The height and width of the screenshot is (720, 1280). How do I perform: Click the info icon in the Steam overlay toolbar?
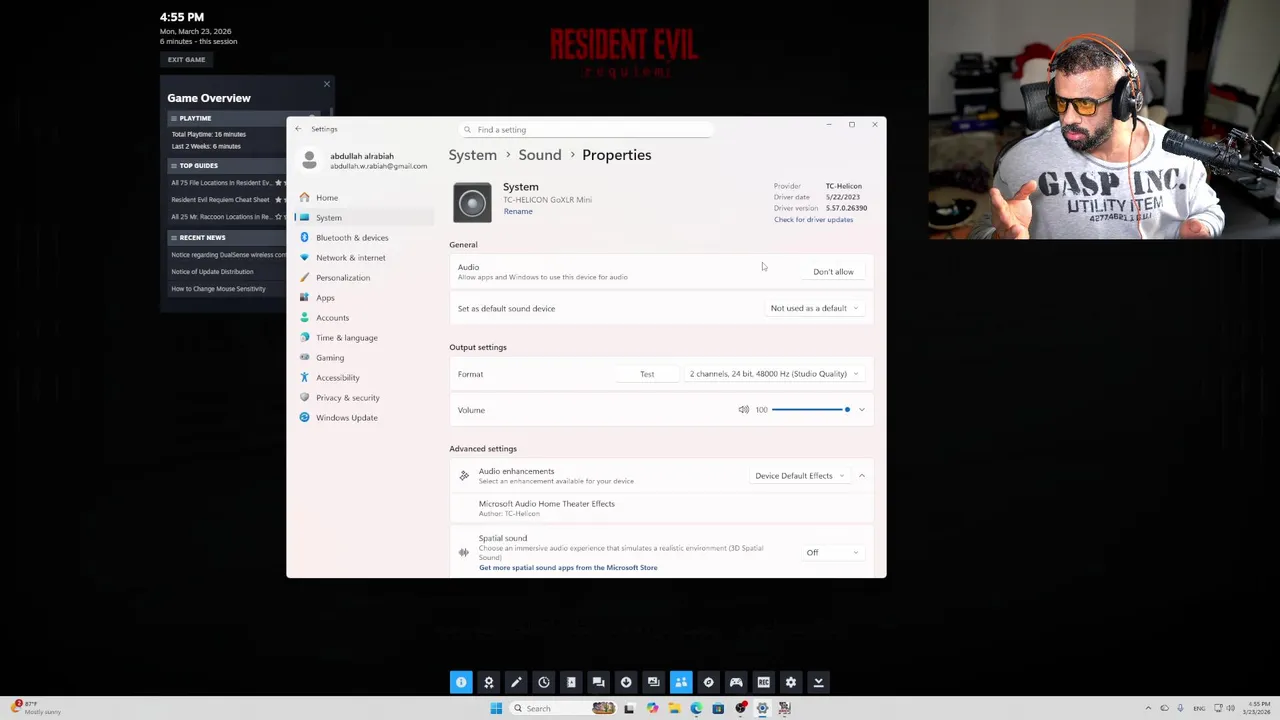coord(461,682)
